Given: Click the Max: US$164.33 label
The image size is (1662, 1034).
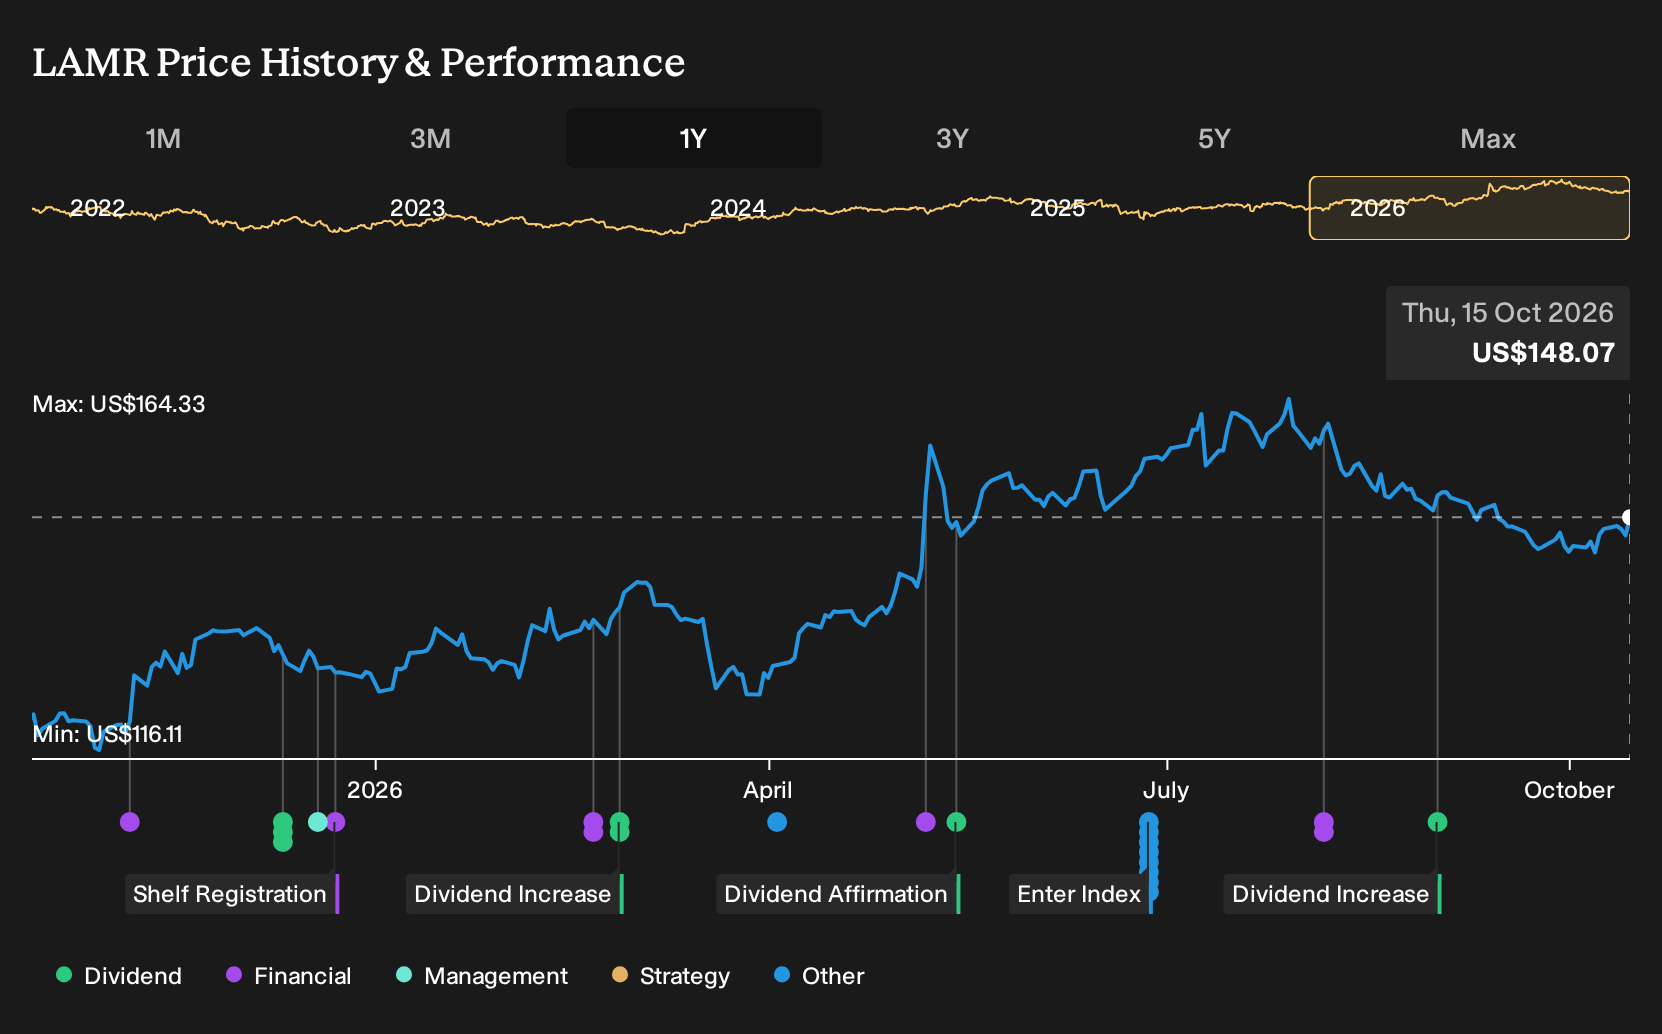Looking at the screenshot, I should pyautogui.click(x=119, y=404).
